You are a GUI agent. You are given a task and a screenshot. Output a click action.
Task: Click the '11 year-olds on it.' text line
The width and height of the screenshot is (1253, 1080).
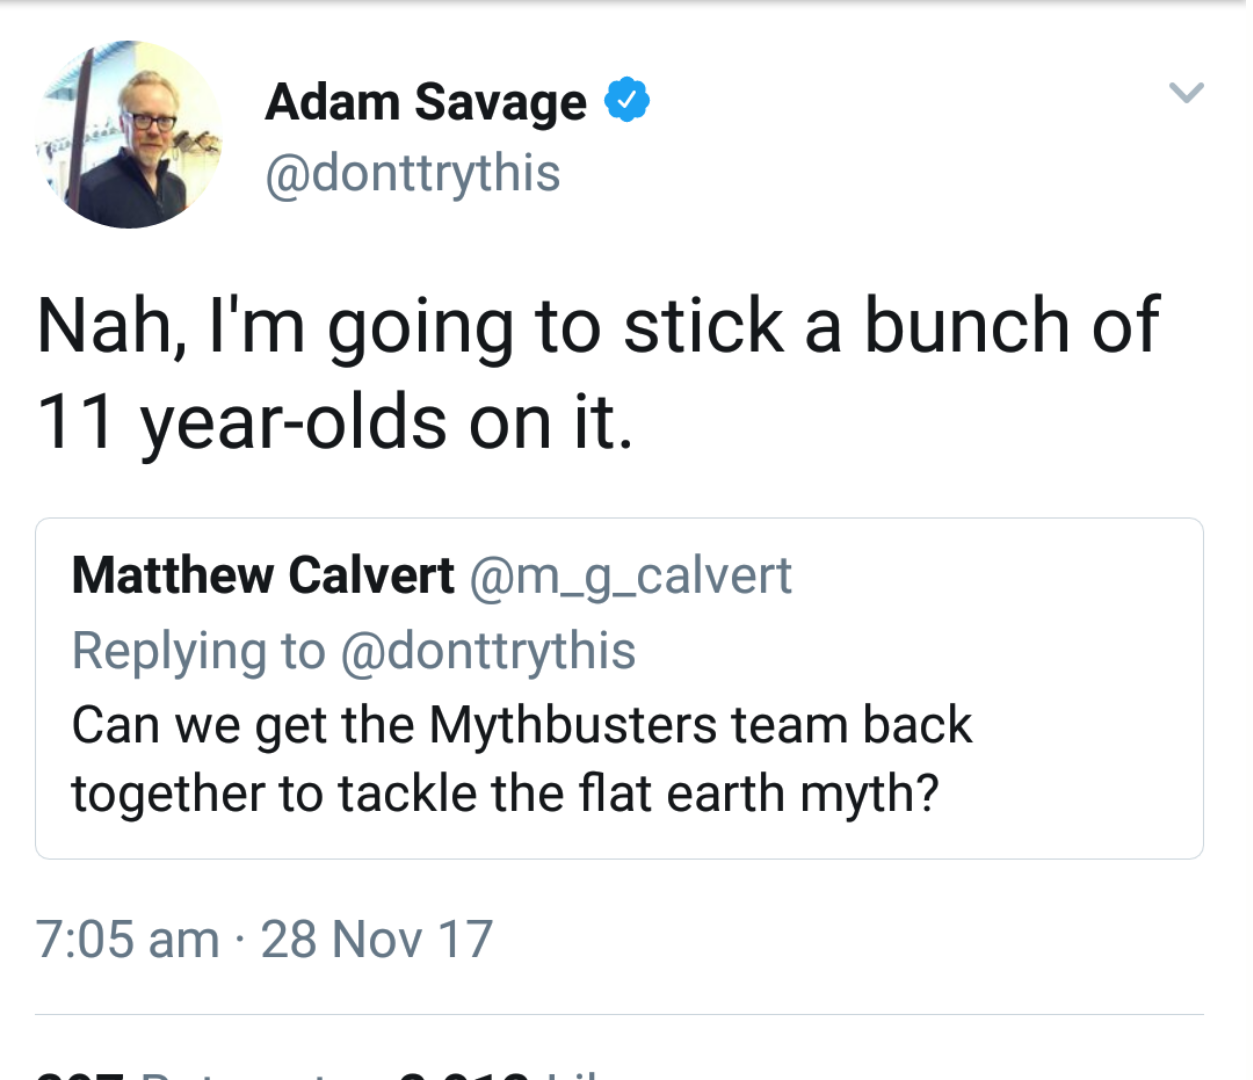334,422
